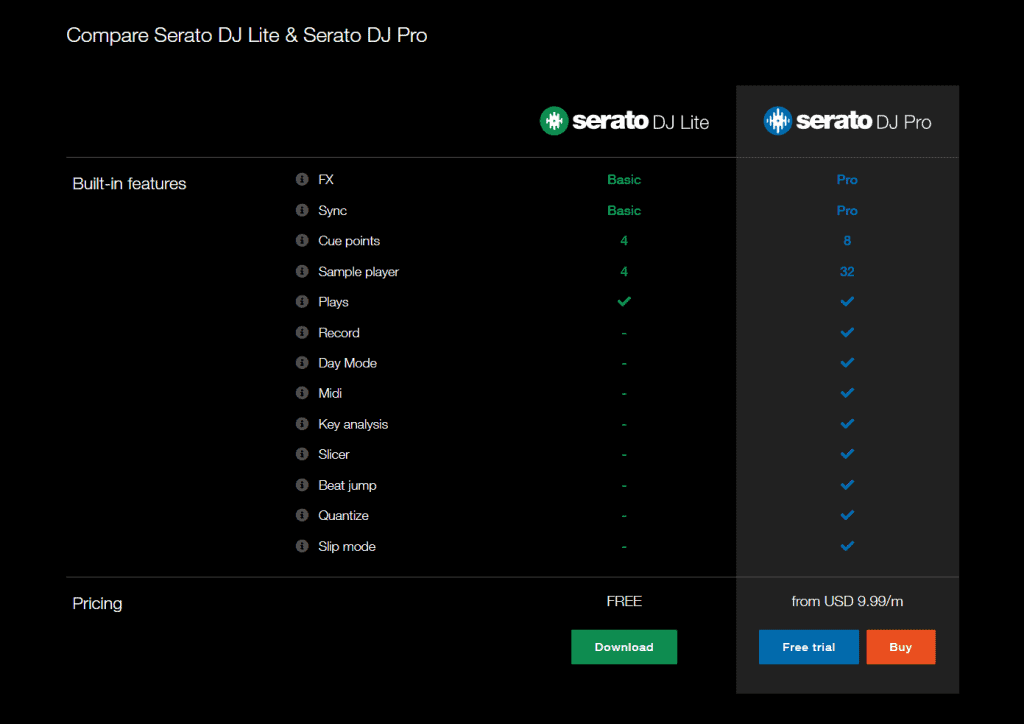Click the 'Cue points' feature name
Viewport: 1024px width, 724px height.
[349, 241]
